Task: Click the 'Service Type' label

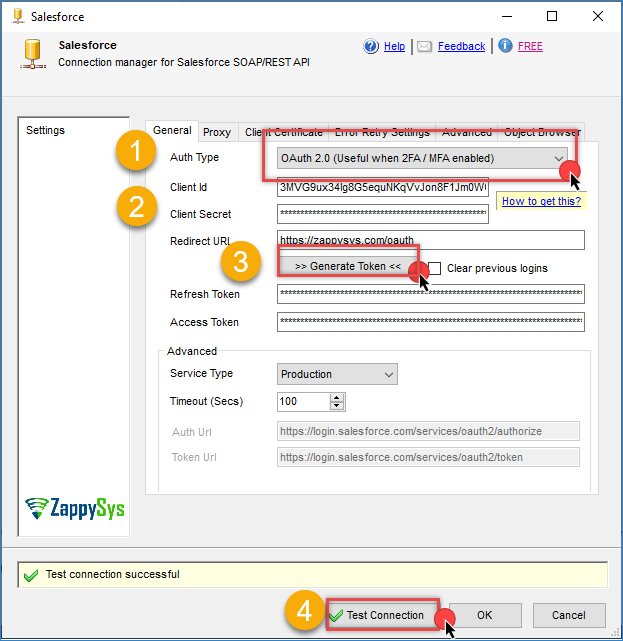Action: point(201,373)
